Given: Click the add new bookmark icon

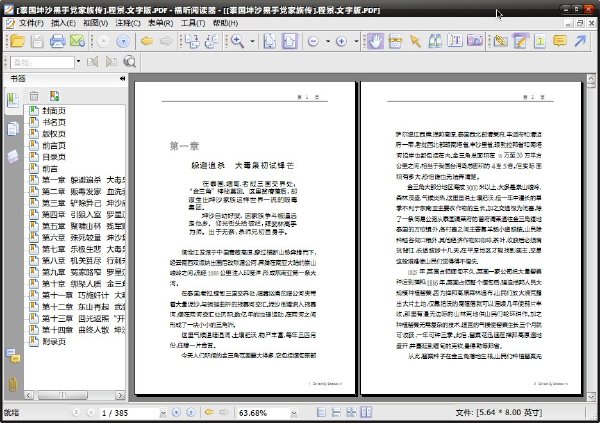Looking at the screenshot, I should click(54, 96).
